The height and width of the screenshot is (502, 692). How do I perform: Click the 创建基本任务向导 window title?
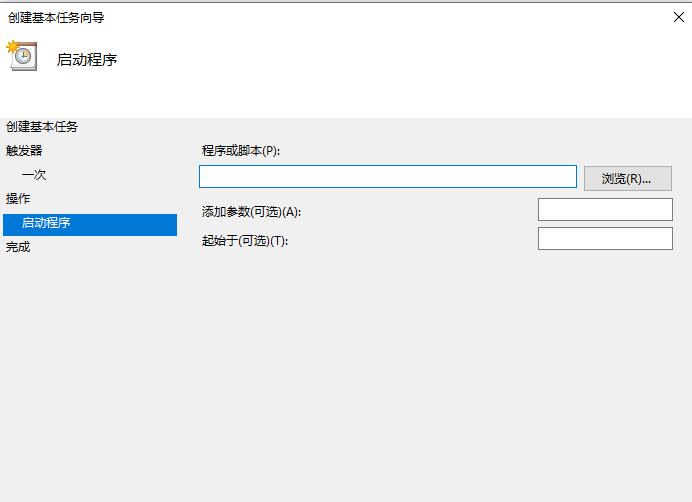pyautogui.click(x=56, y=18)
